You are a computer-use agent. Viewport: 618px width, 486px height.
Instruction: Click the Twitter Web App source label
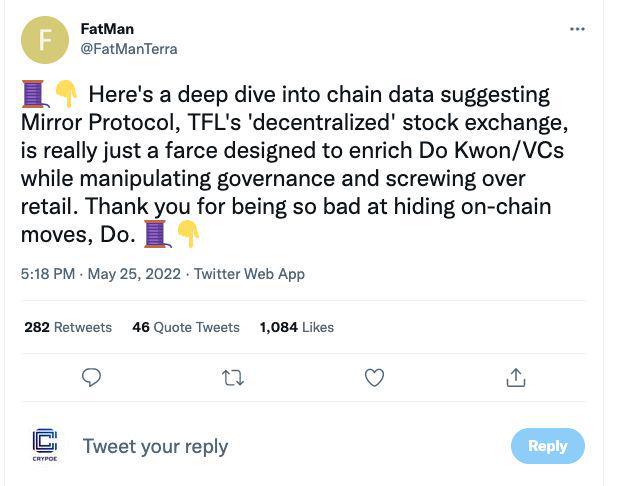(x=249, y=274)
